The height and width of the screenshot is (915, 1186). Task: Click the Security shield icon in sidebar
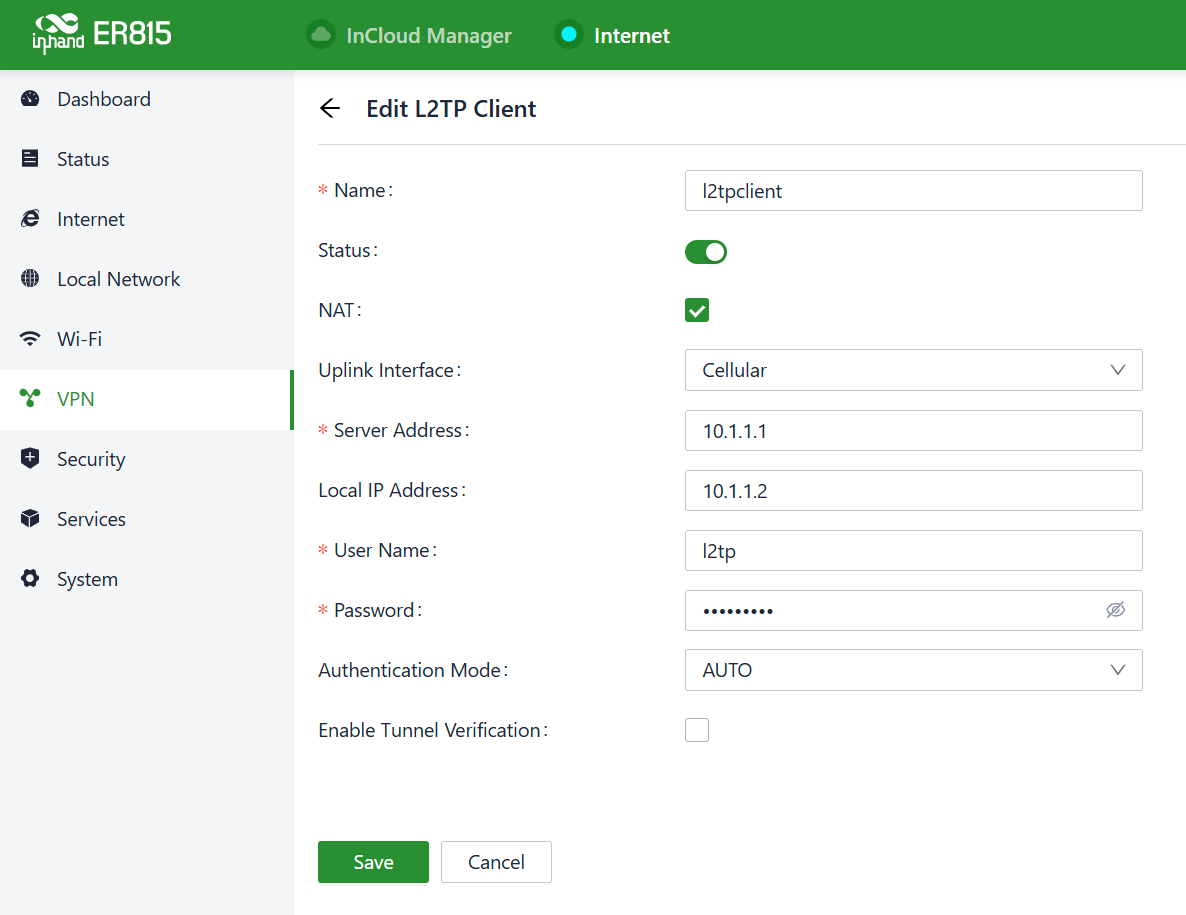click(x=30, y=459)
